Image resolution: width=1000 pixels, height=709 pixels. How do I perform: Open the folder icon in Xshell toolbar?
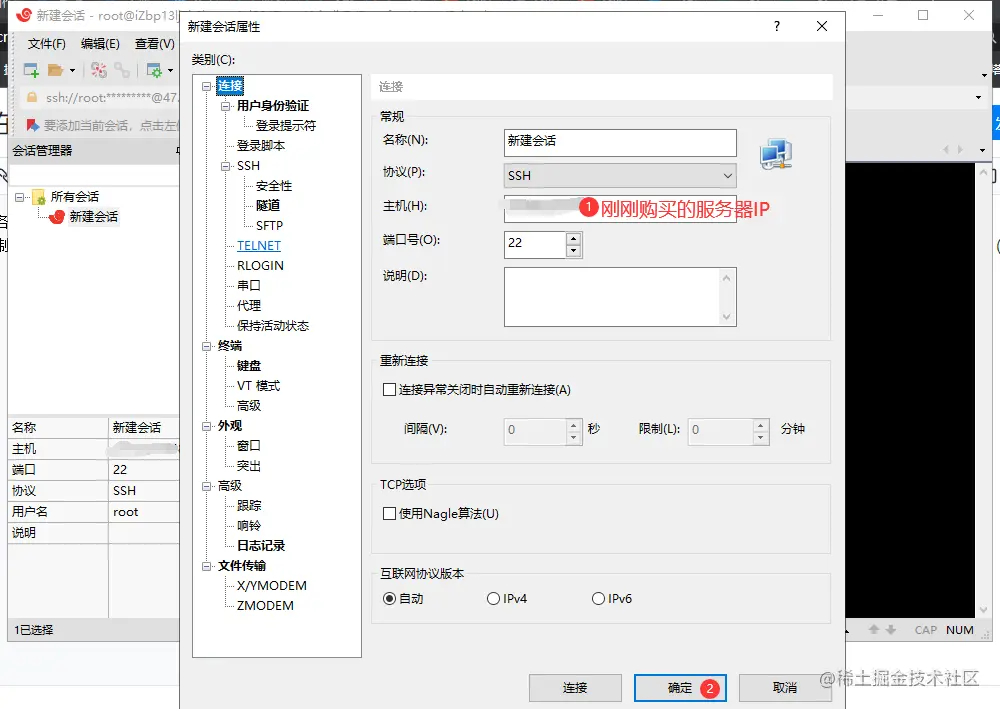[x=55, y=70]
